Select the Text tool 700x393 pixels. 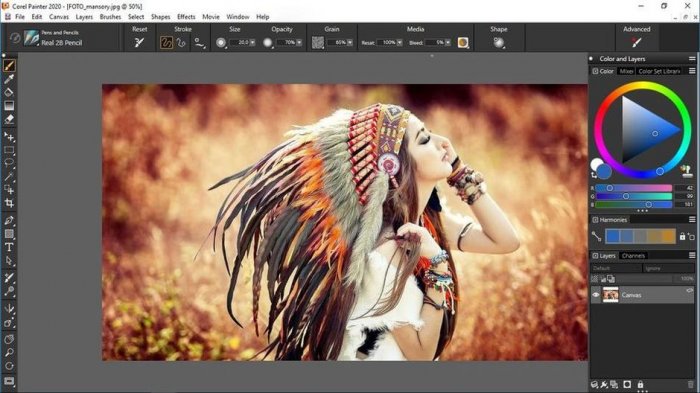(9, 247)
